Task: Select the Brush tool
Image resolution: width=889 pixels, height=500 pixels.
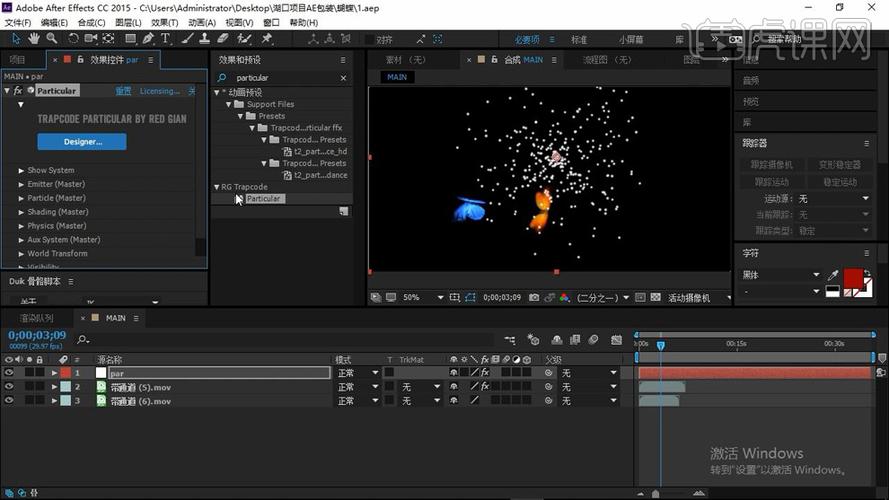Action: click(188, 39)
